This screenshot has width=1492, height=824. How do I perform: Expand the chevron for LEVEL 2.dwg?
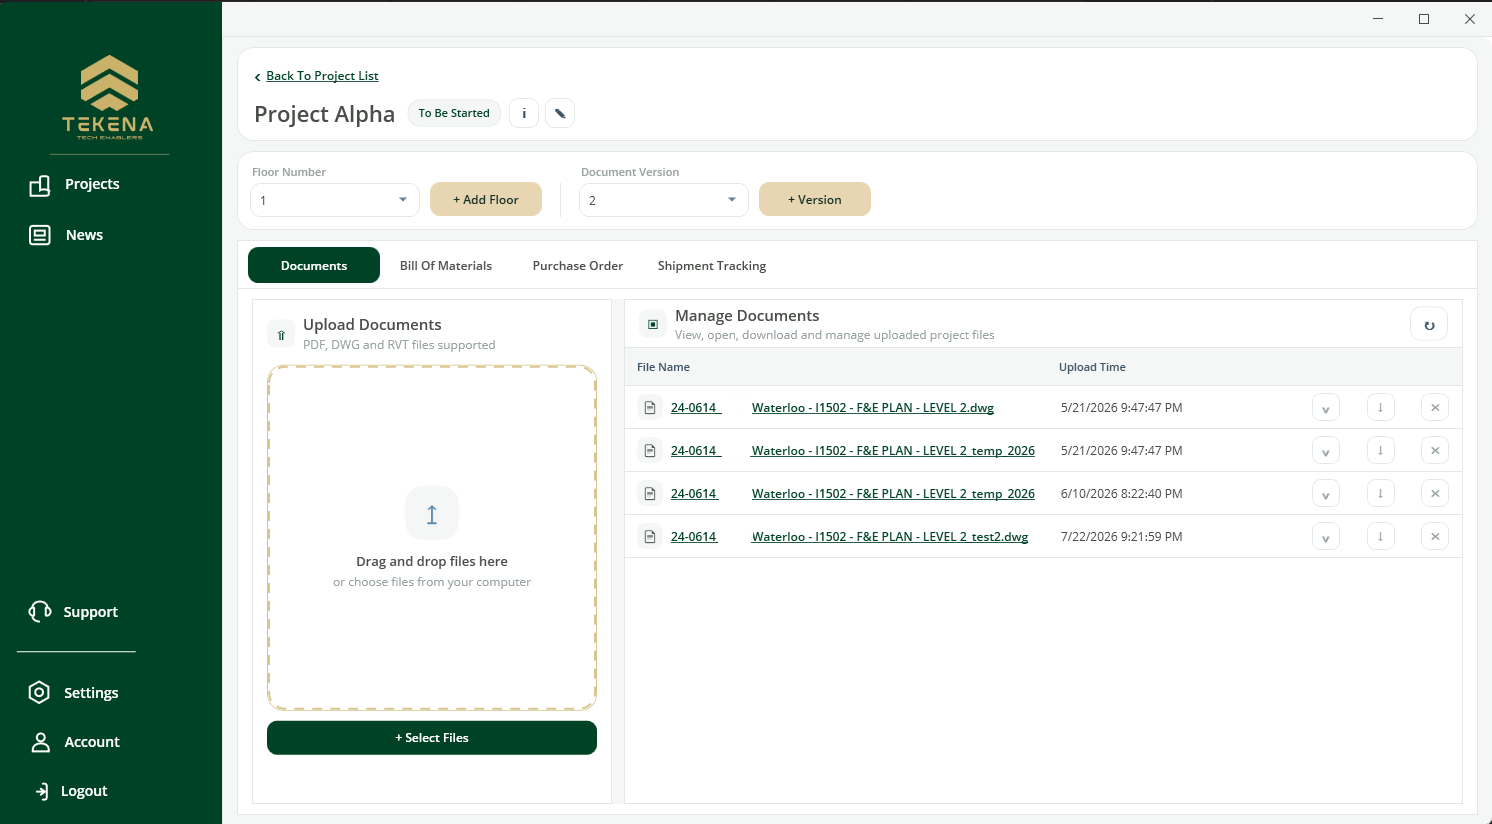pyautogui.click(x=1326, y=408)
